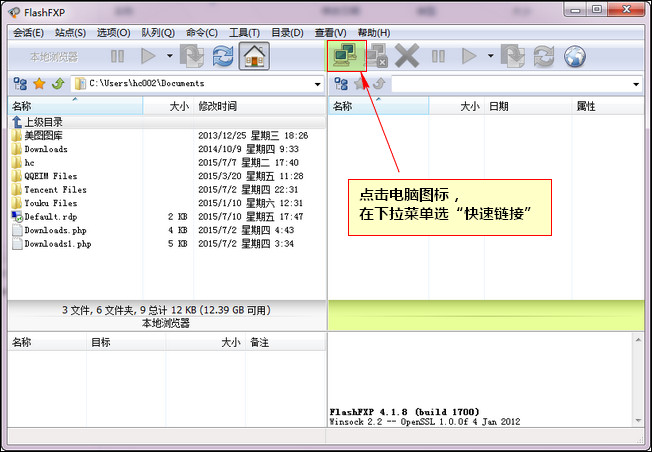Open the 队列(Q) menu
652x452 pixels.
tap(158, 33)
